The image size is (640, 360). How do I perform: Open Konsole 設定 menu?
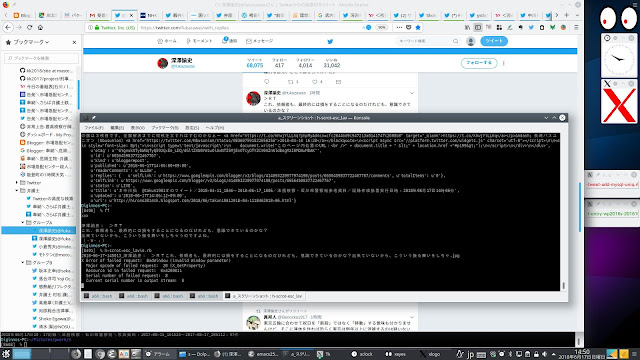192,128
